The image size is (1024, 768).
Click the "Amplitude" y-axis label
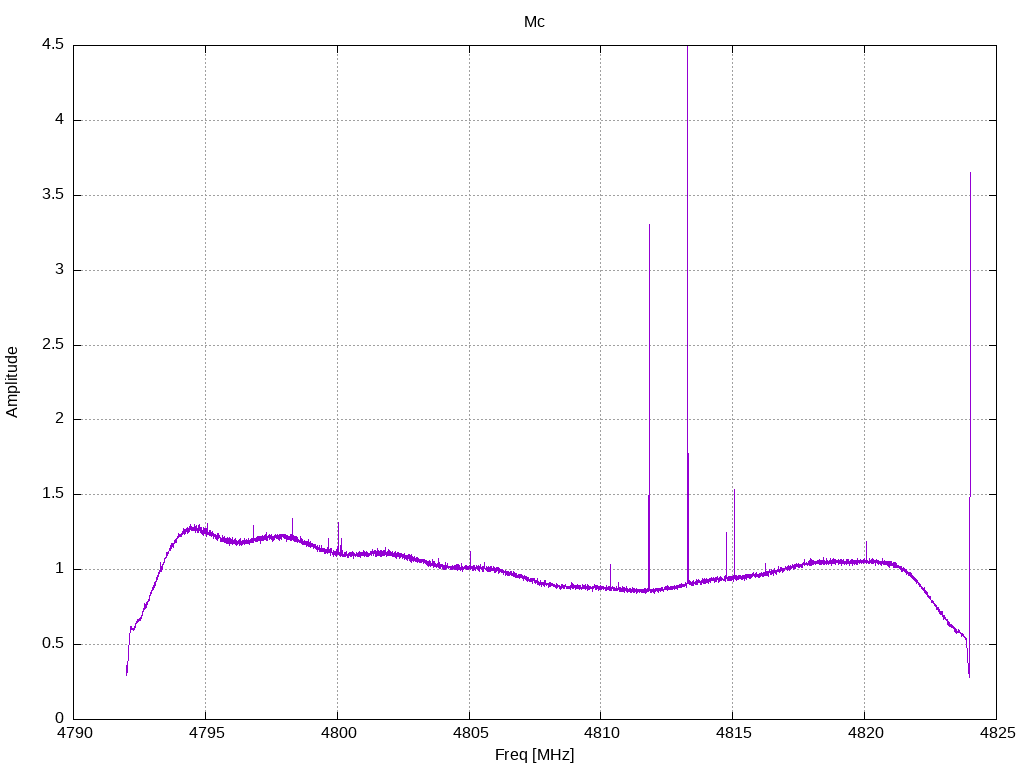(x=13, y=382)
